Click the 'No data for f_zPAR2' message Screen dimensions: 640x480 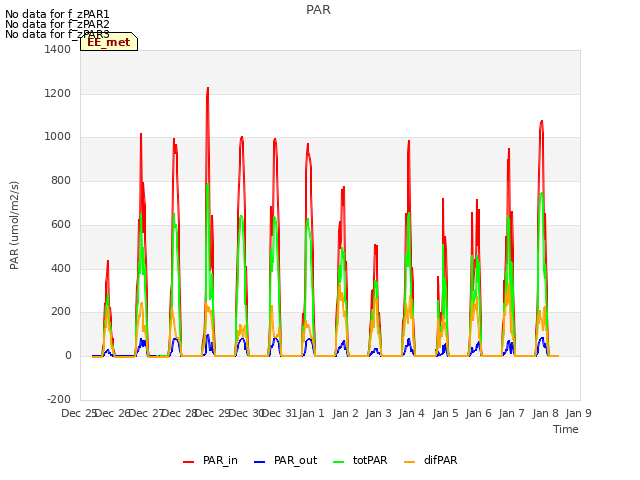(57, 24)
